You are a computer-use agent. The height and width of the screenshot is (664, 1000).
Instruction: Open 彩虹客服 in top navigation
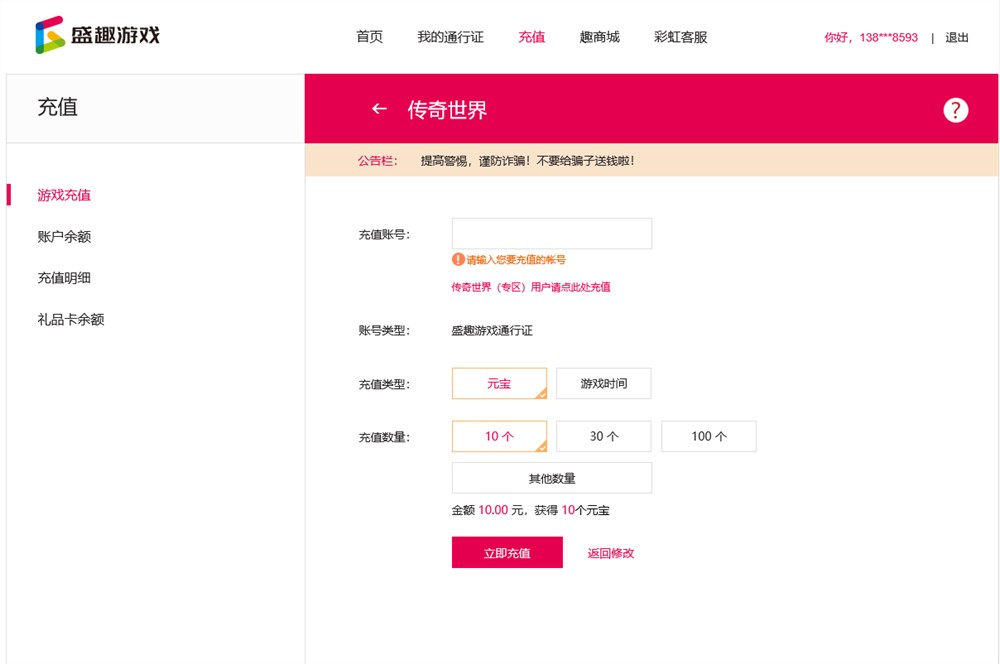coord(680,37)
